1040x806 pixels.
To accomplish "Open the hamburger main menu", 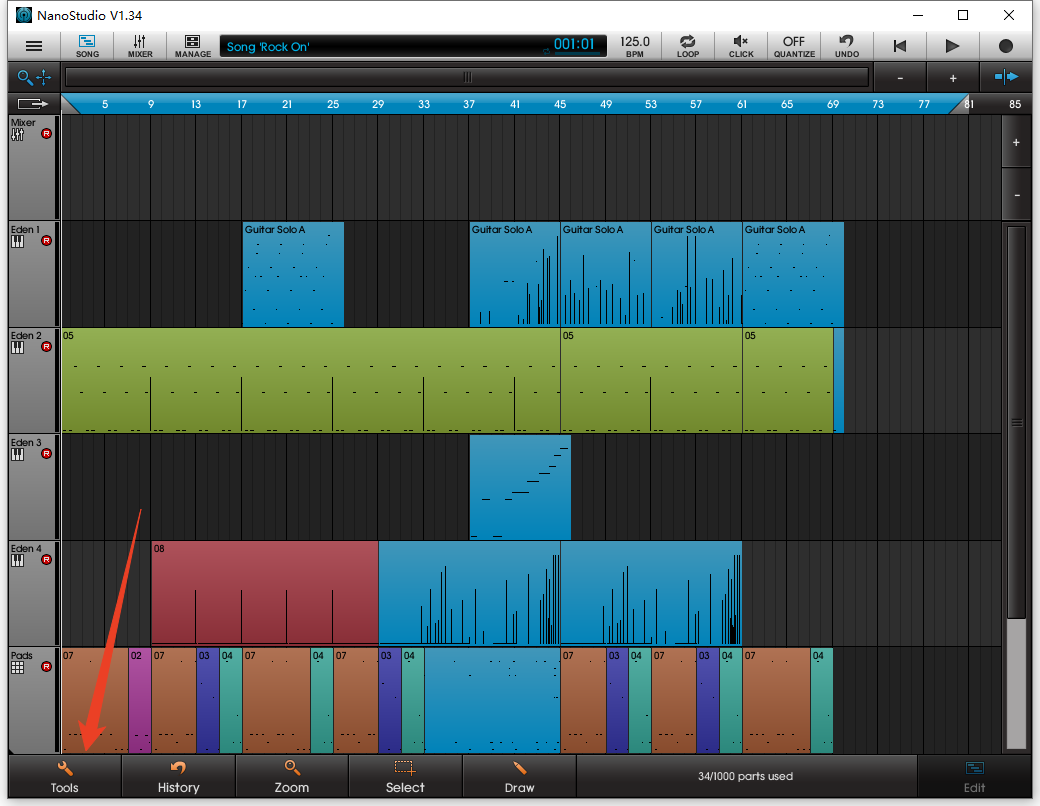I will coord(34,46).
